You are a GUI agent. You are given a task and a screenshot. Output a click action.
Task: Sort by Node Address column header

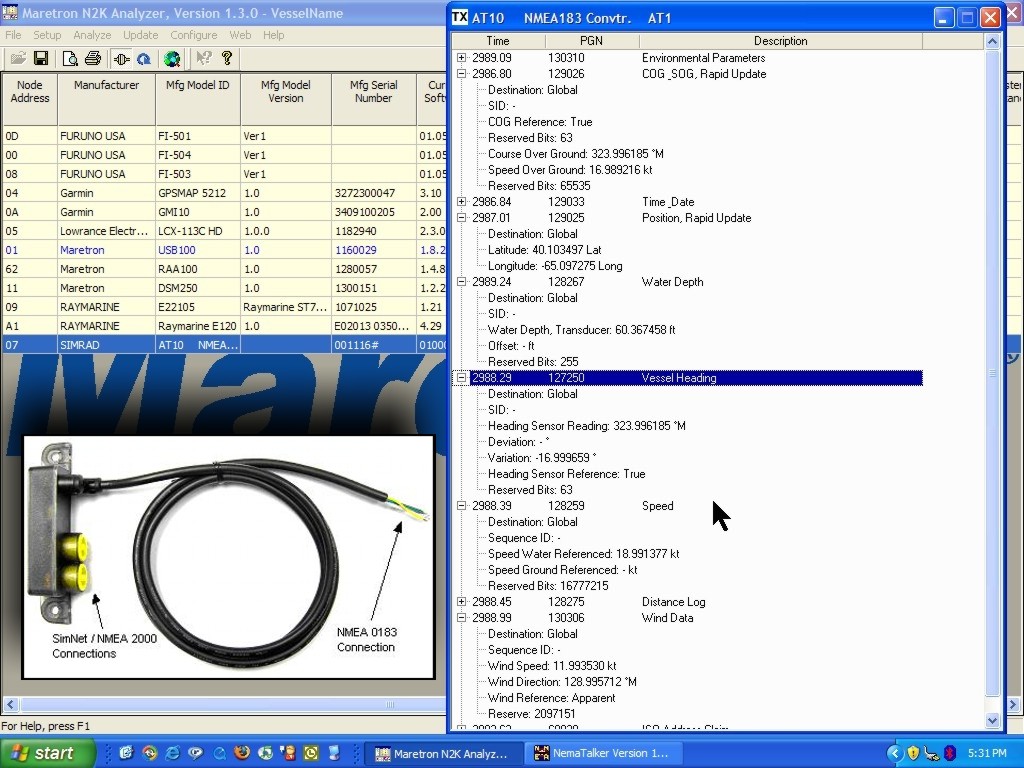(29, 99)
